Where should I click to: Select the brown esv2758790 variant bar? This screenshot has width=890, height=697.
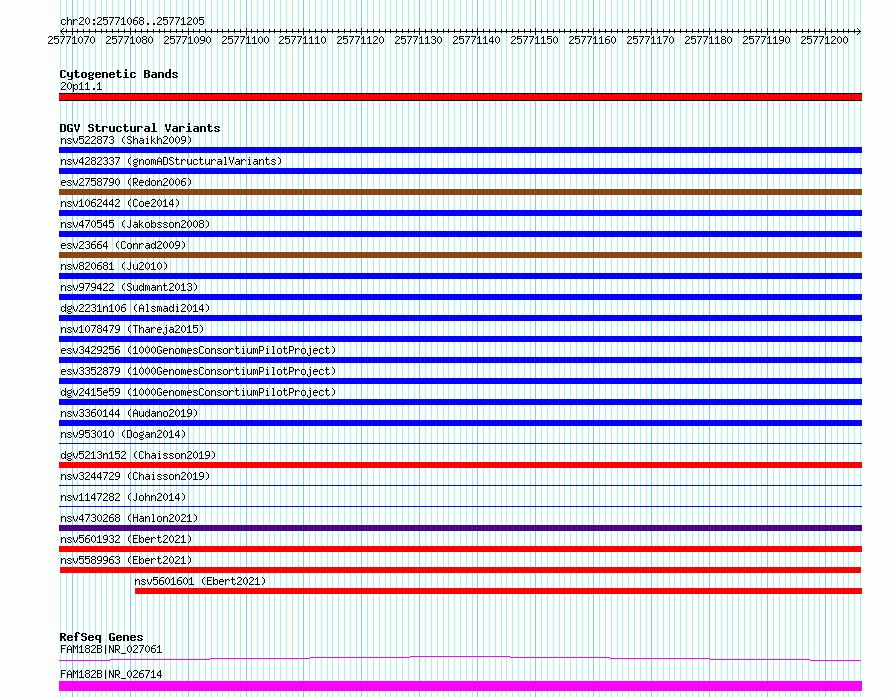coord(460,192)
